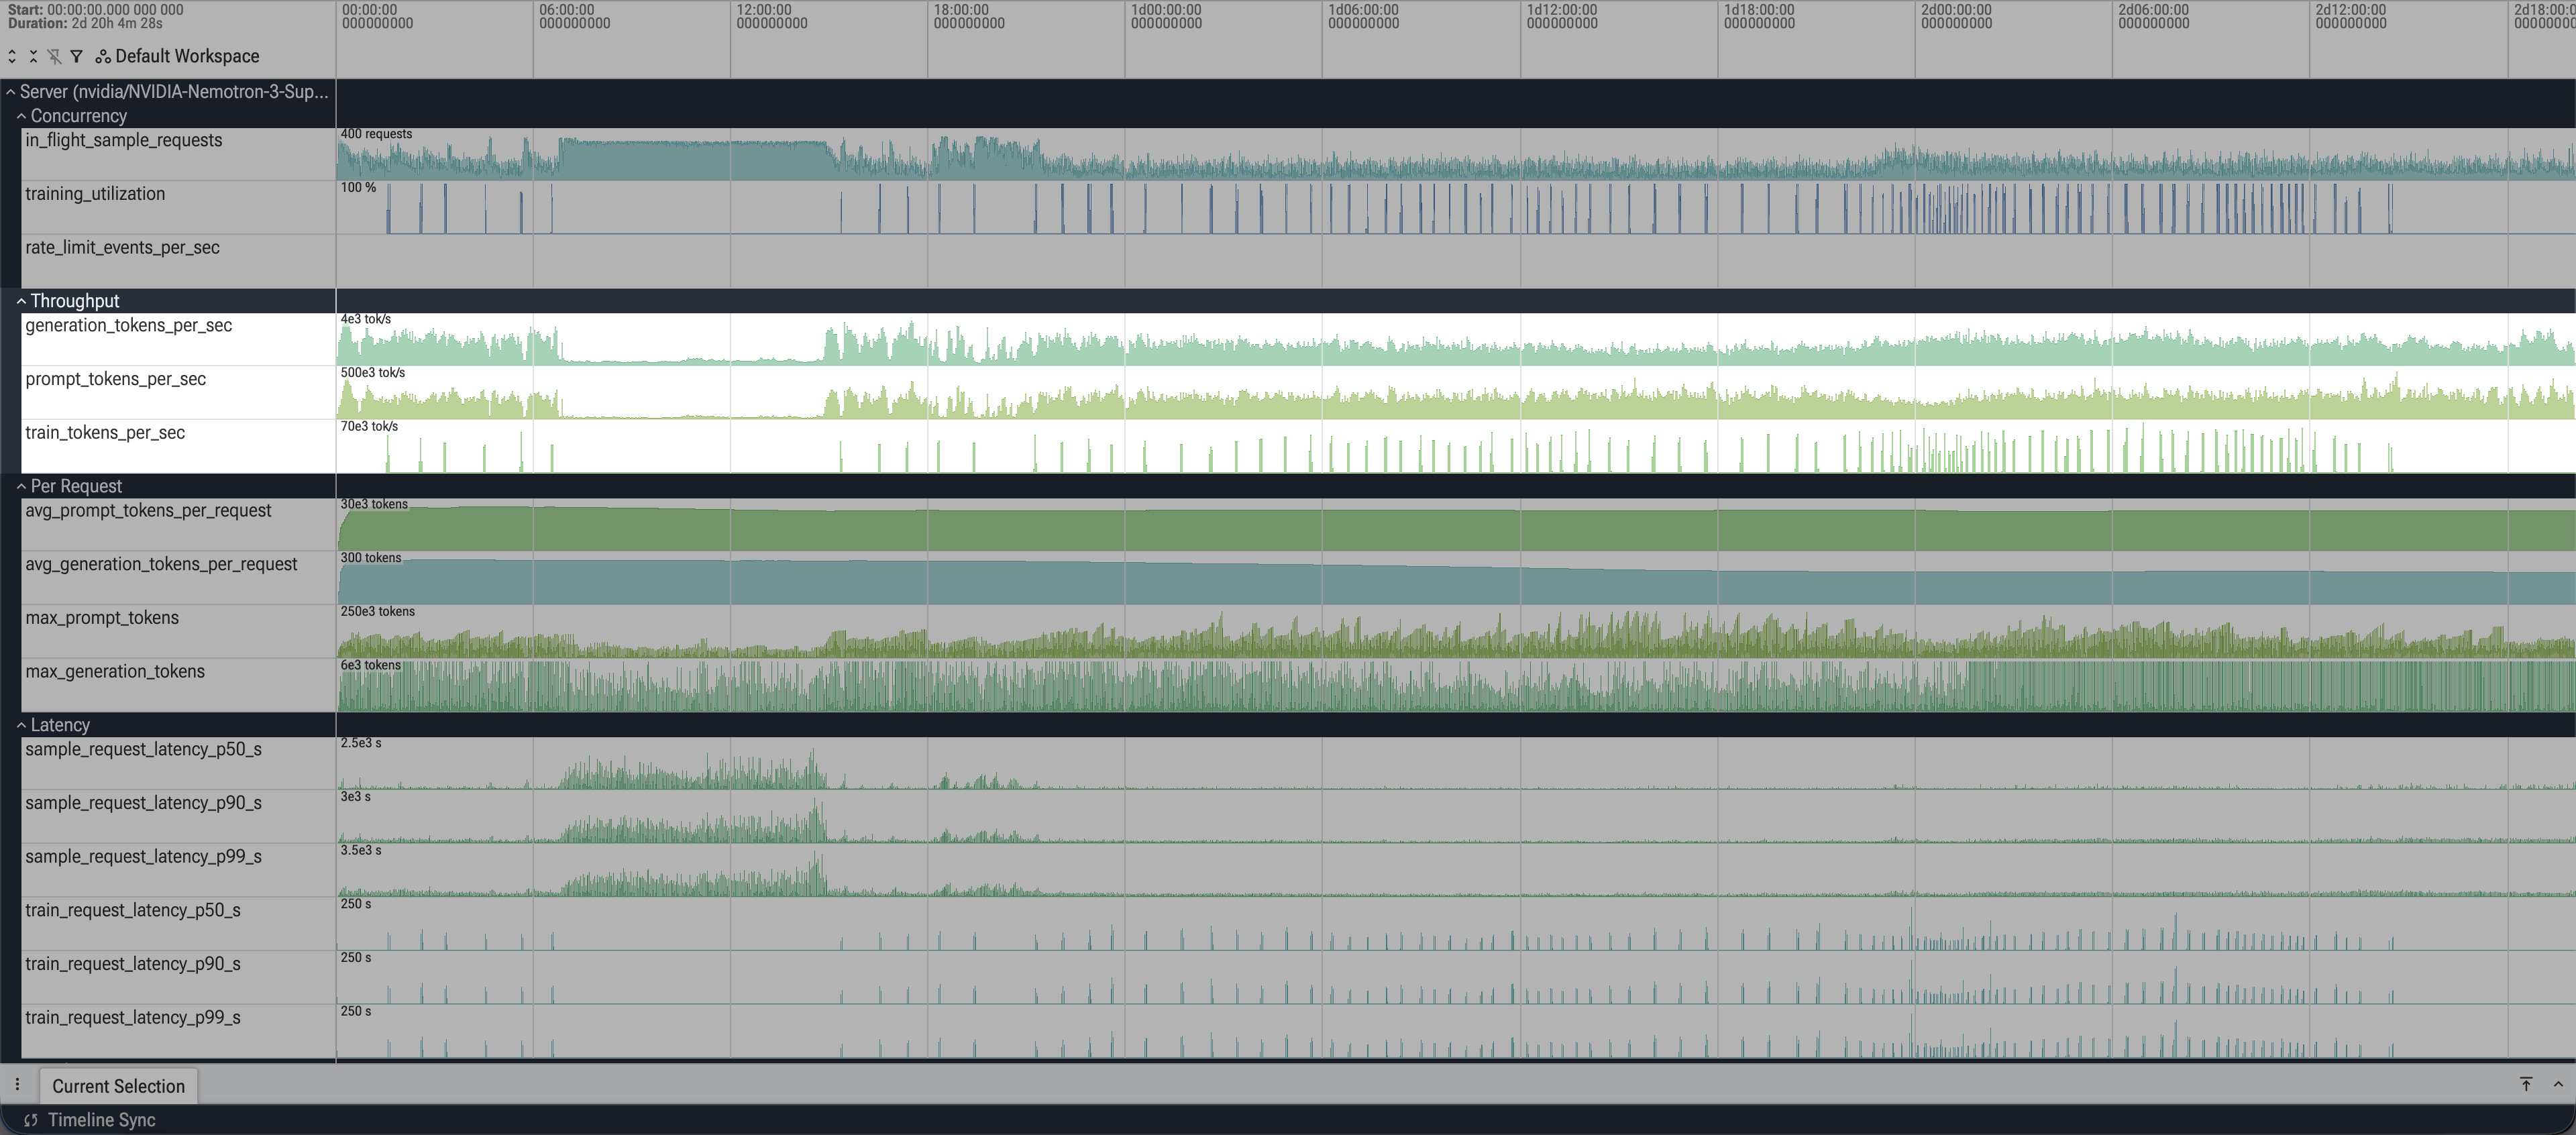Click the Timeline Sync status bar label
Image resolution: width=2576 pixels, height=1135 pixels.
pyautogui.click(x=101, y=1120)
